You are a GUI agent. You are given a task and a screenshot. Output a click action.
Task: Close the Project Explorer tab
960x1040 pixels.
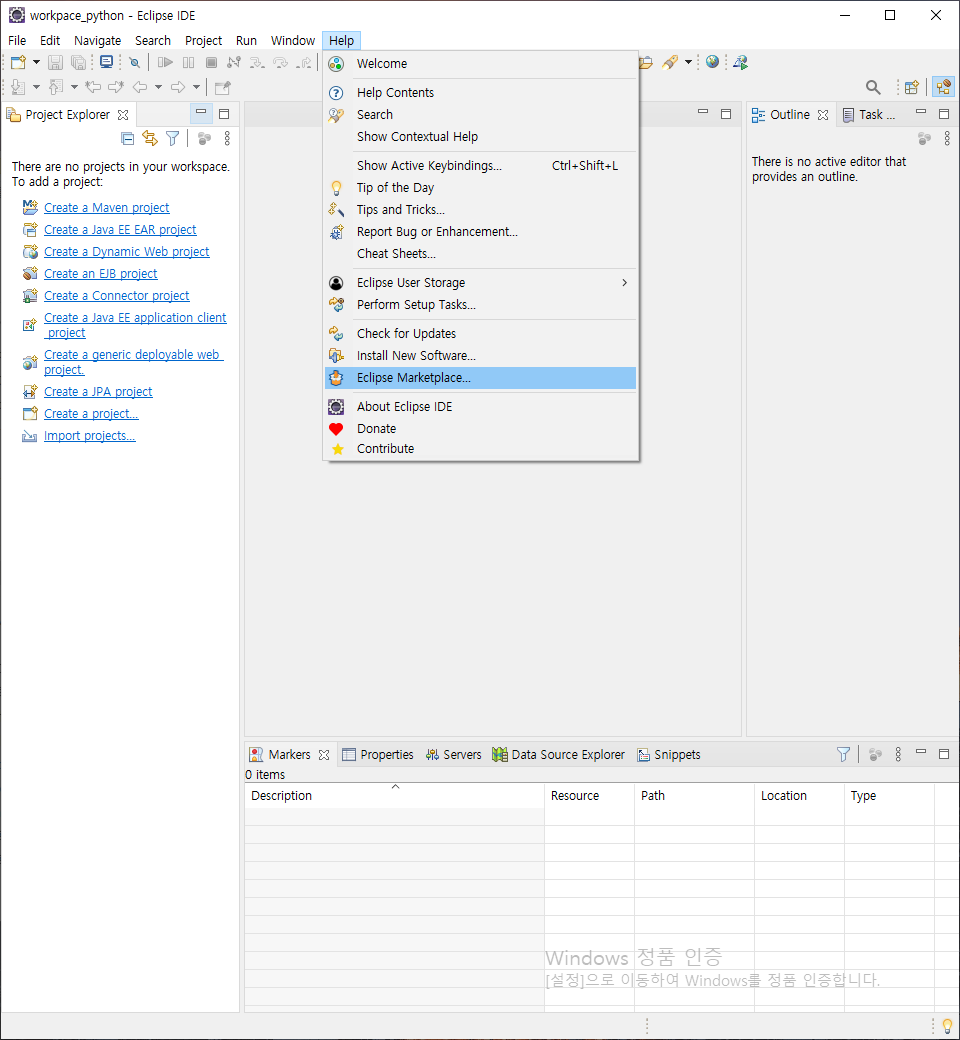click(x=123, y=115)
